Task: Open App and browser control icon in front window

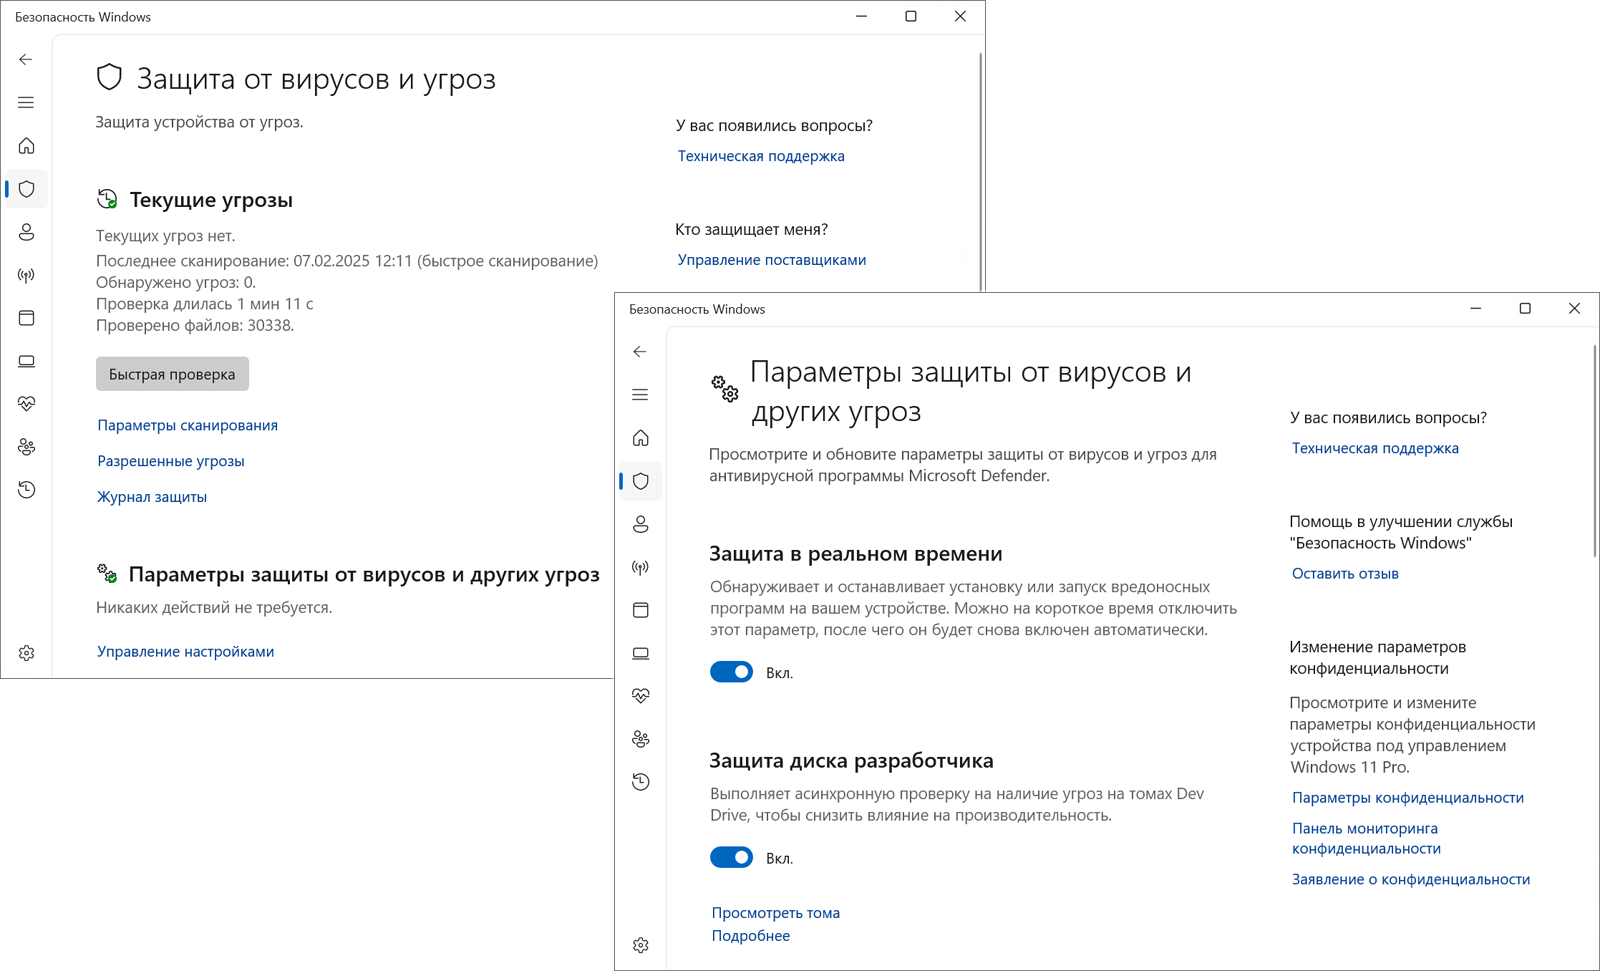Action: click(x=640, y=610)
